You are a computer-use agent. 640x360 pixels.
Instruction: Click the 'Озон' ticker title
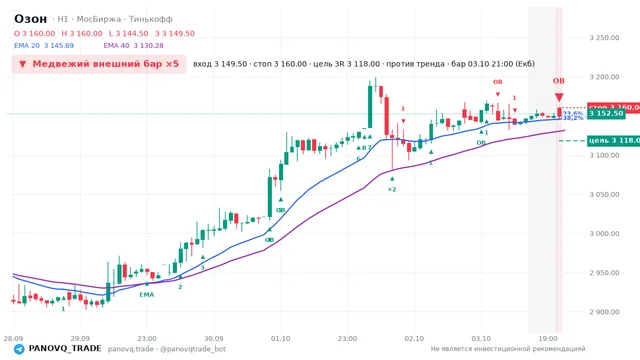point(31,19)
